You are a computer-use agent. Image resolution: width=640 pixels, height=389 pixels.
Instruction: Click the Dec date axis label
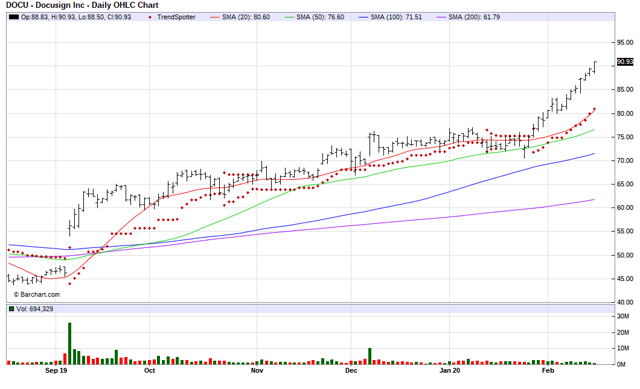[x=351, y=371]
